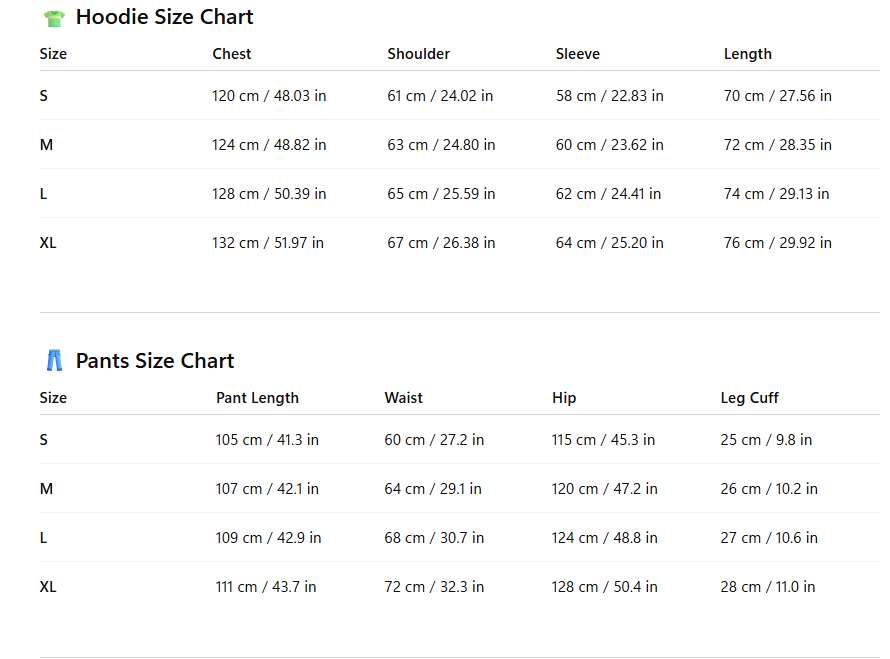The width and height of the screenshot is (890, 659).
Task: Click the 132 cm / 51.97 in chest cell
Action: (268, 243)
